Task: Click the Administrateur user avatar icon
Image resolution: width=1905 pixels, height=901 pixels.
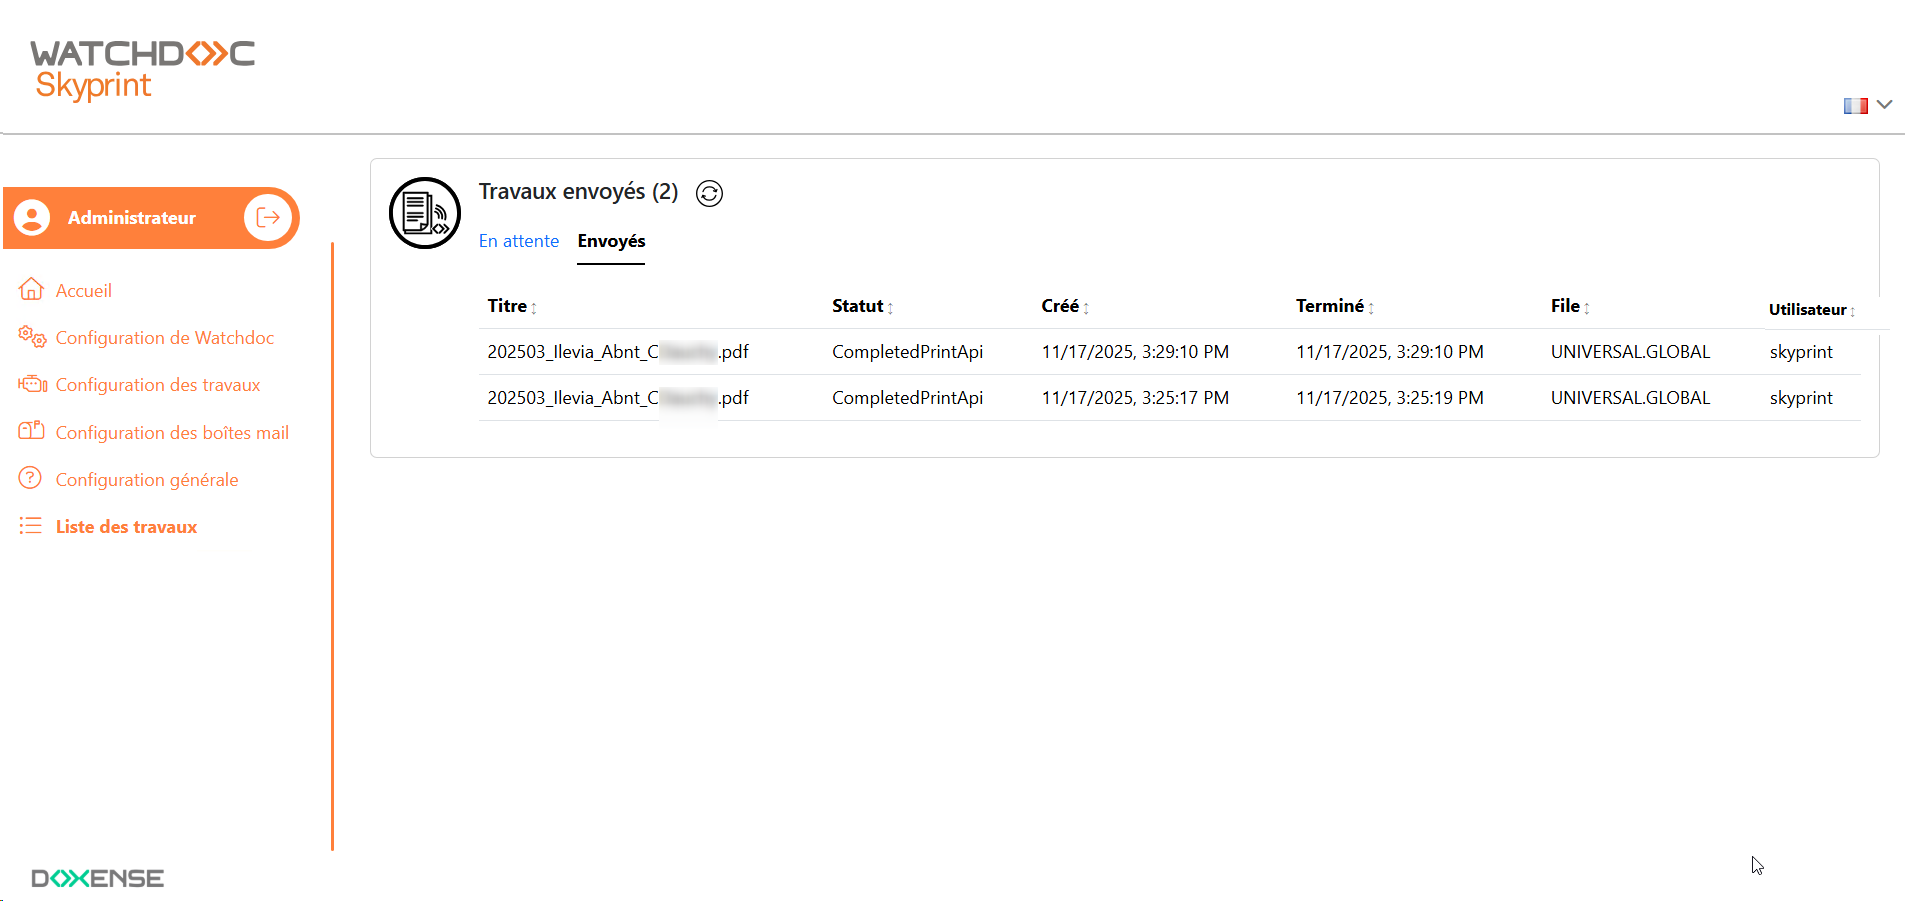Action: coord(32,217)
